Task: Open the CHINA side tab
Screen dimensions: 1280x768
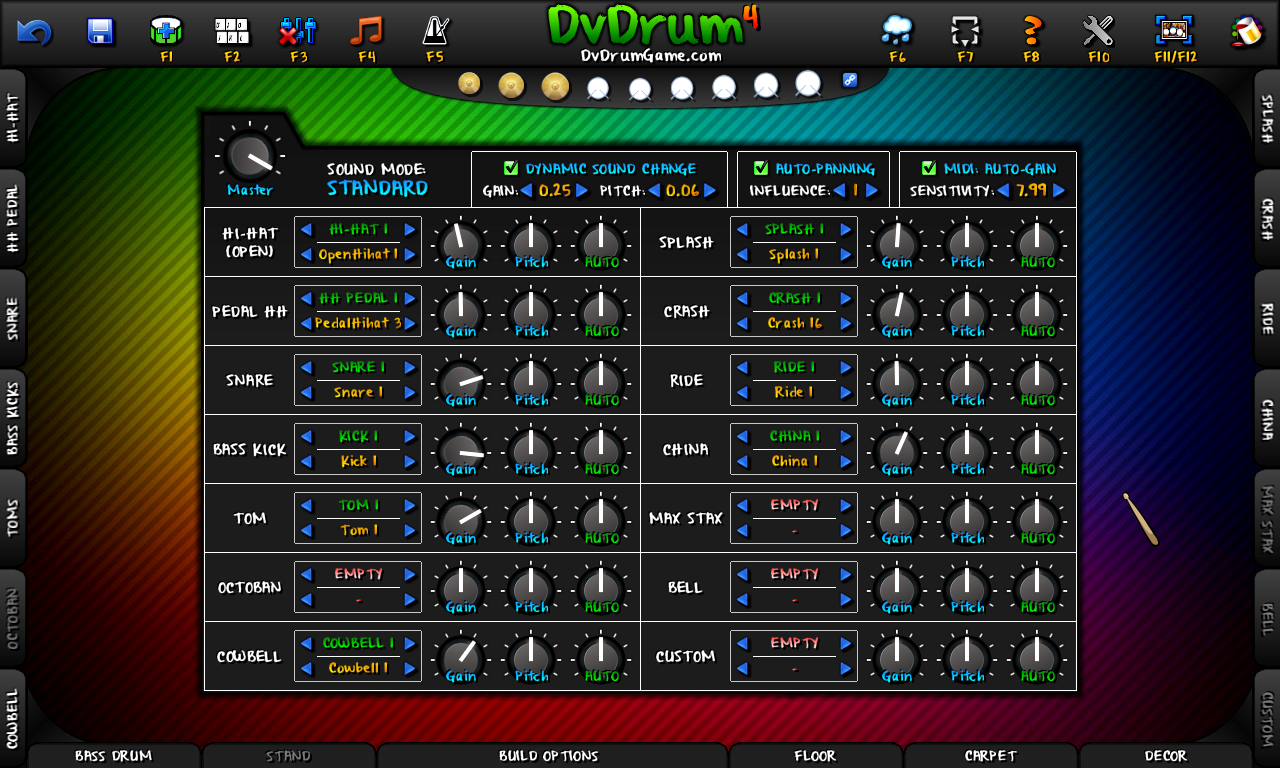Action: (x=1267, y=418)
